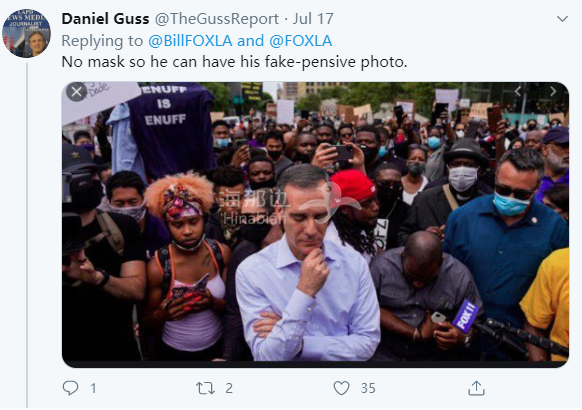
Task: Click the tweet text about fake-pensive photo
Action: pyautogui.click(x=234, y=62)
